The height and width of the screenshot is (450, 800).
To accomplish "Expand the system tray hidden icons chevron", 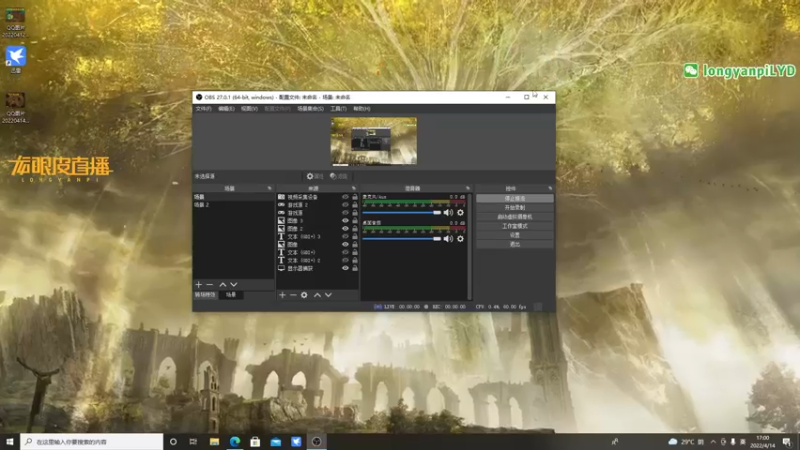I will 713,442.
